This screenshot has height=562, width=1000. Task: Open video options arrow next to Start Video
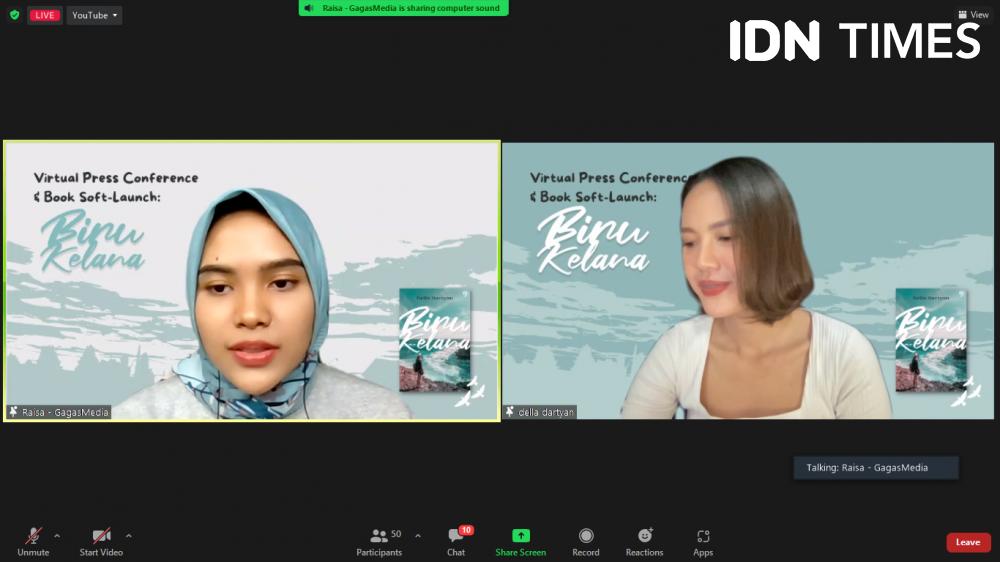click(x=128, y=536)
